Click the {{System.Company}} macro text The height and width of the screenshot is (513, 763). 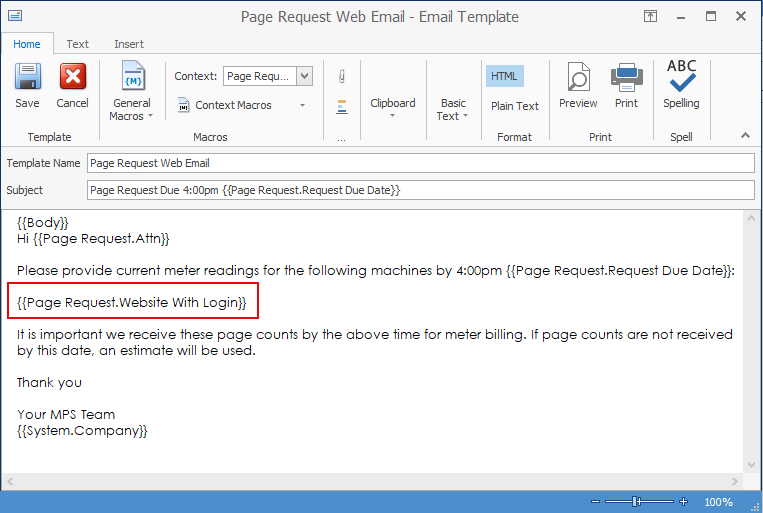[x=82, y=431]
